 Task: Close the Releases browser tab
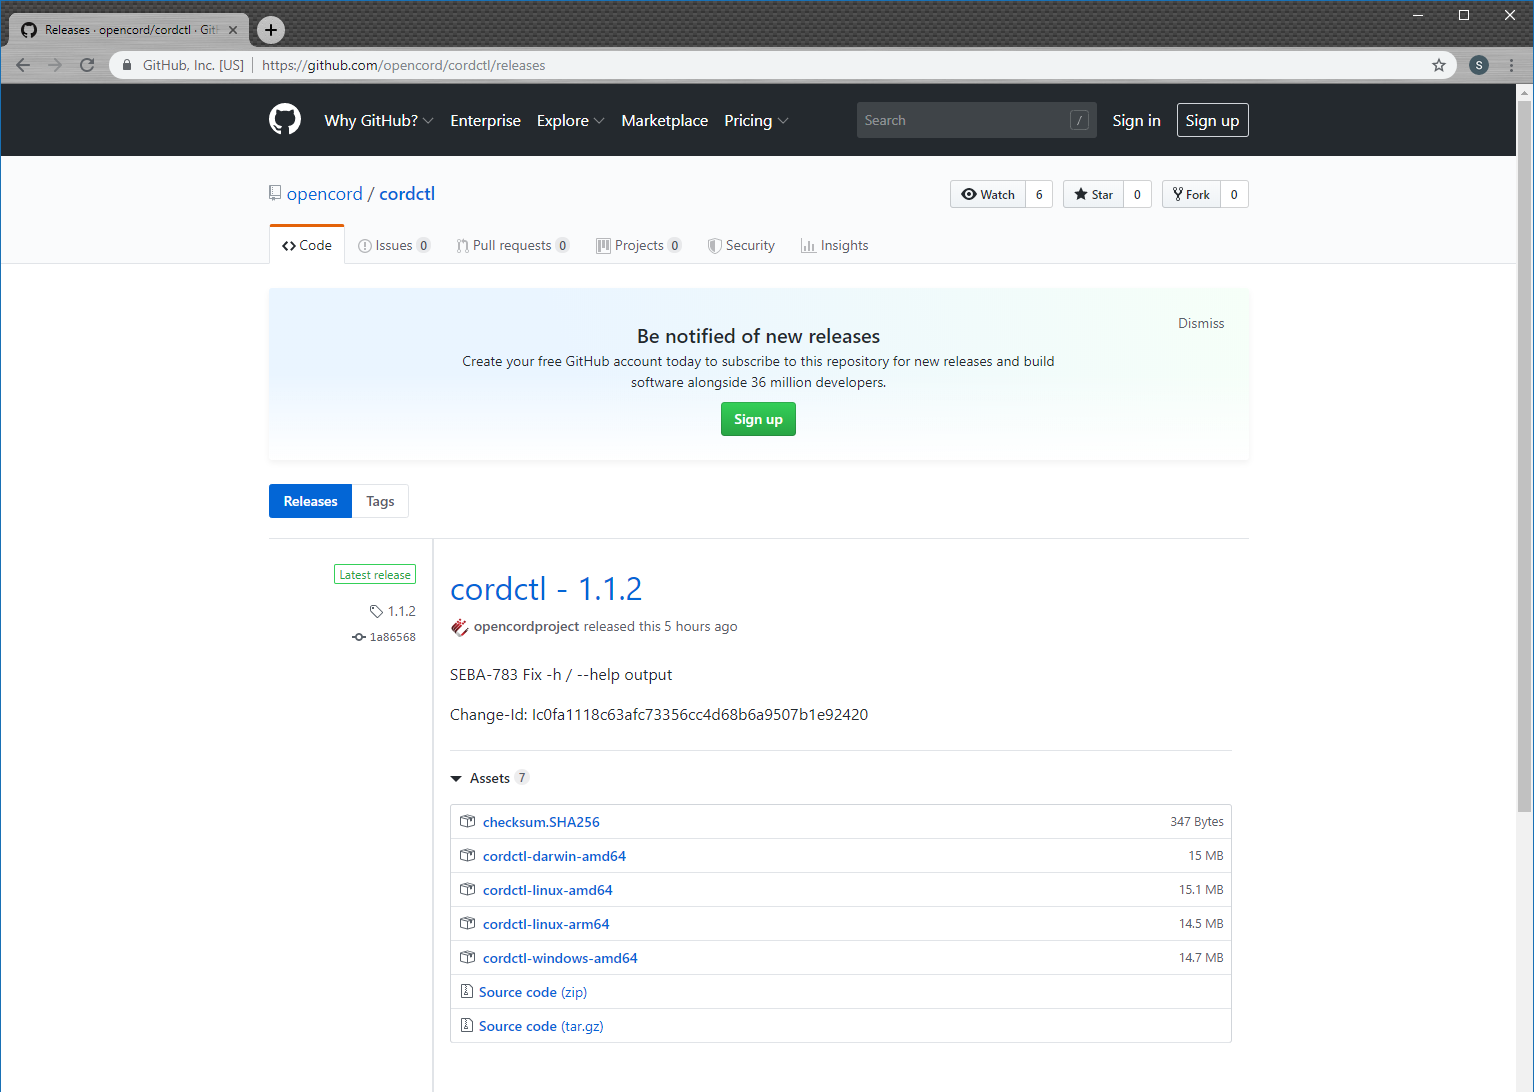pos(233,30)
